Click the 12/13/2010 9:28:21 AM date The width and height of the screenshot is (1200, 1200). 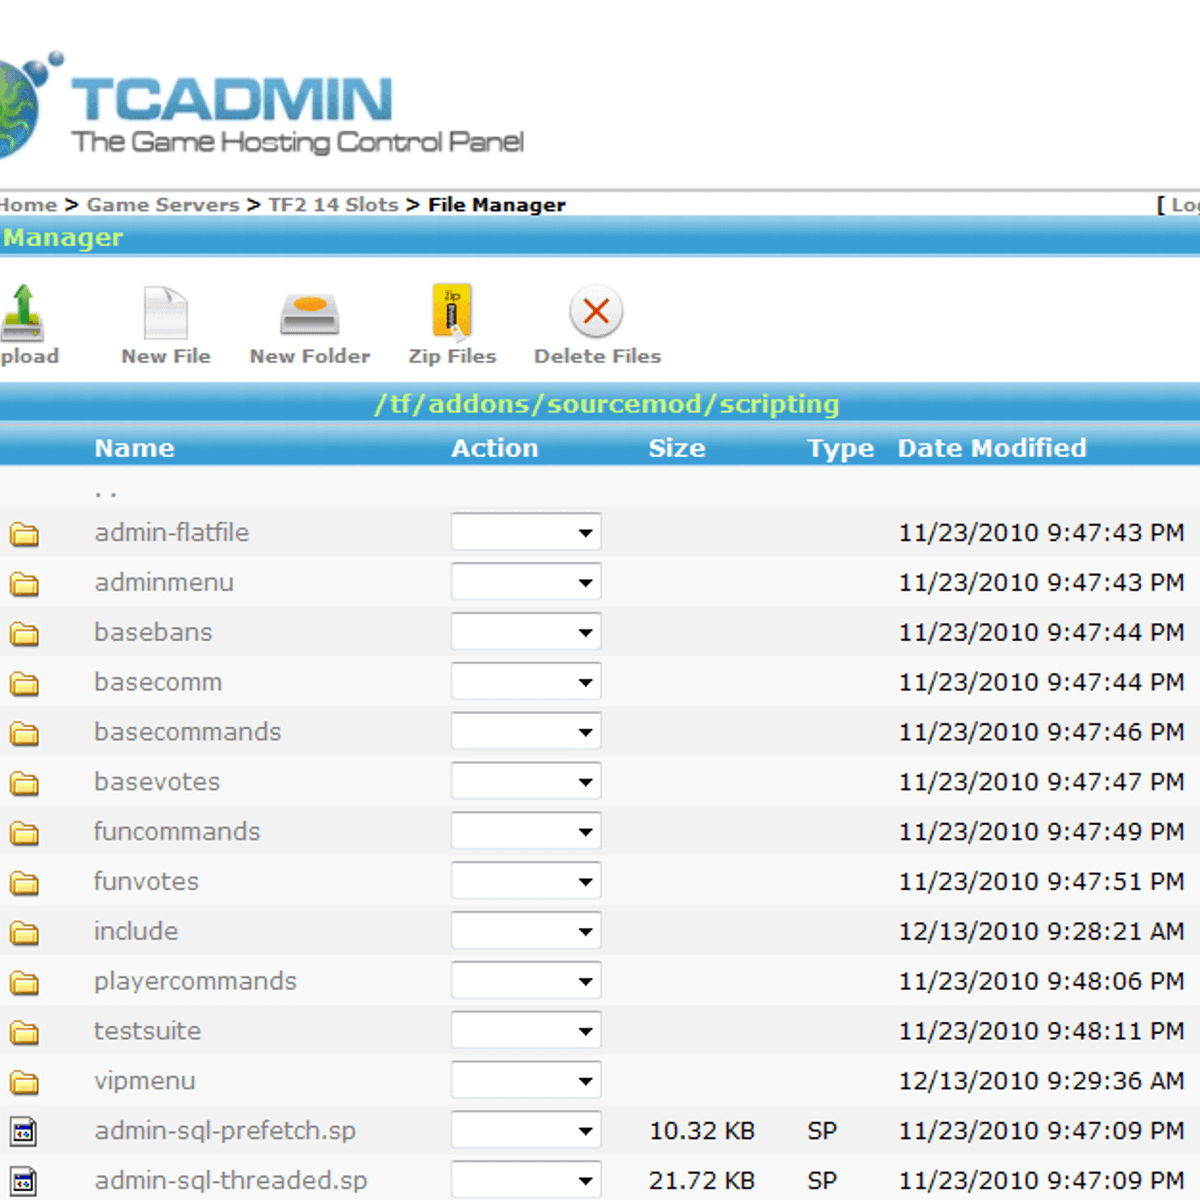coord(1041,931)
